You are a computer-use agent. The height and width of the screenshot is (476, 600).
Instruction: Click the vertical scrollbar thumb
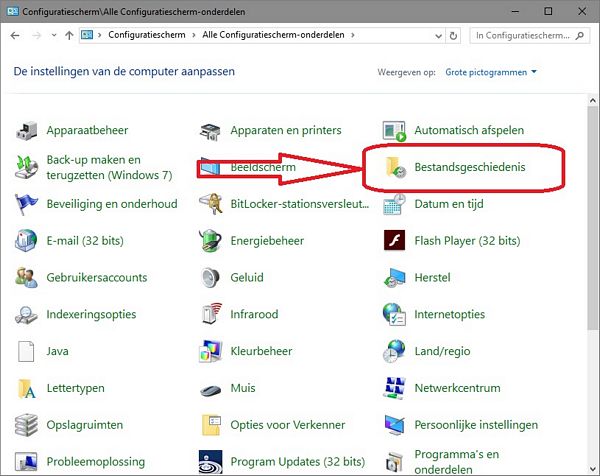(x=593, y=218)
